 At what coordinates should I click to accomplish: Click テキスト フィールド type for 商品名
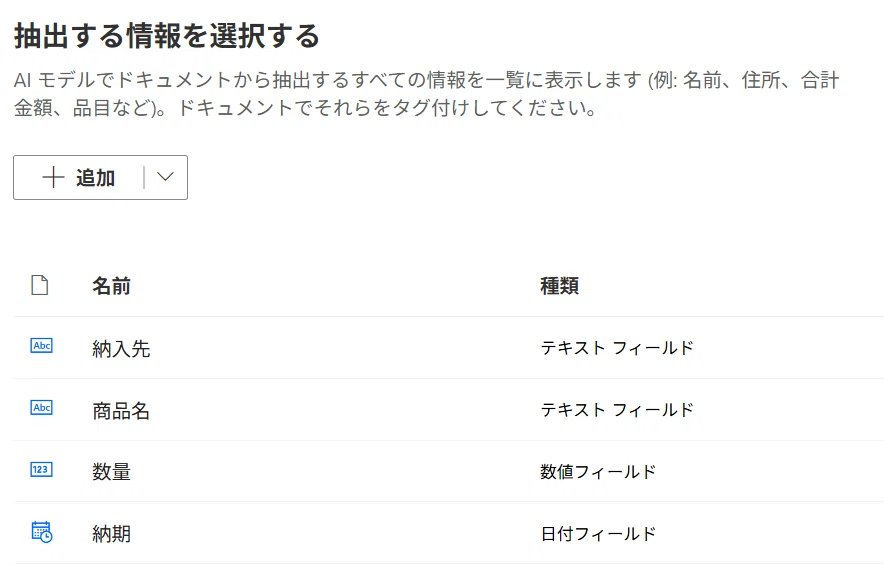pos(617,410)
